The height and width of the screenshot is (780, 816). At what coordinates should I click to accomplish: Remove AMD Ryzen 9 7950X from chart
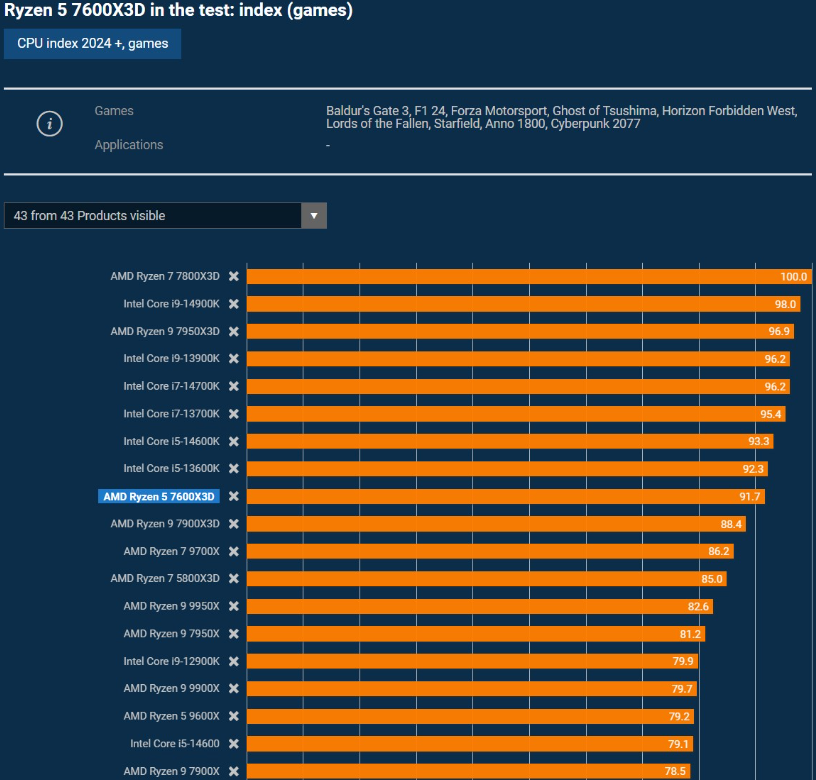pyautogui.click(x=234, y=634)
